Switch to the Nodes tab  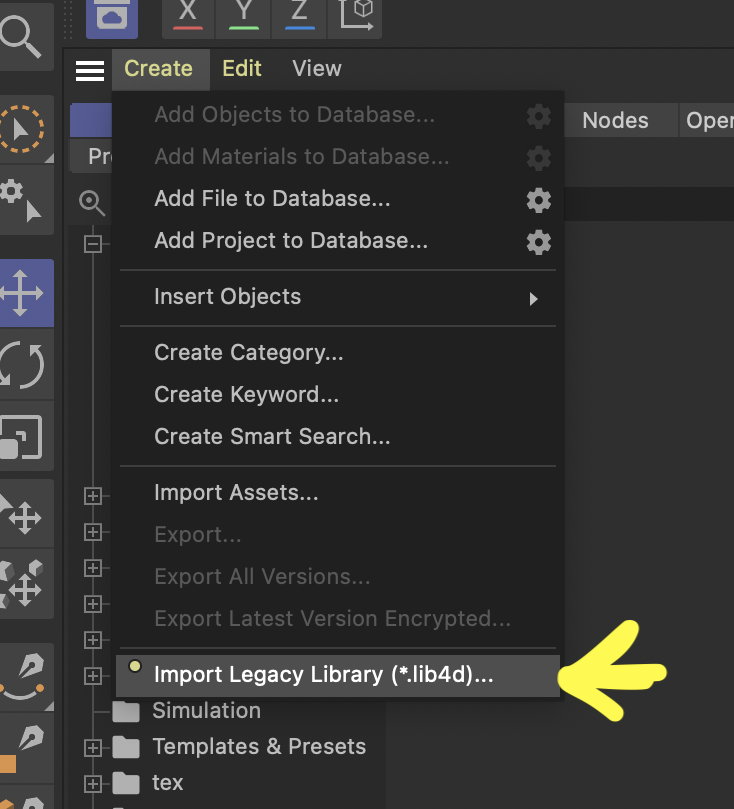pos(615,121)
